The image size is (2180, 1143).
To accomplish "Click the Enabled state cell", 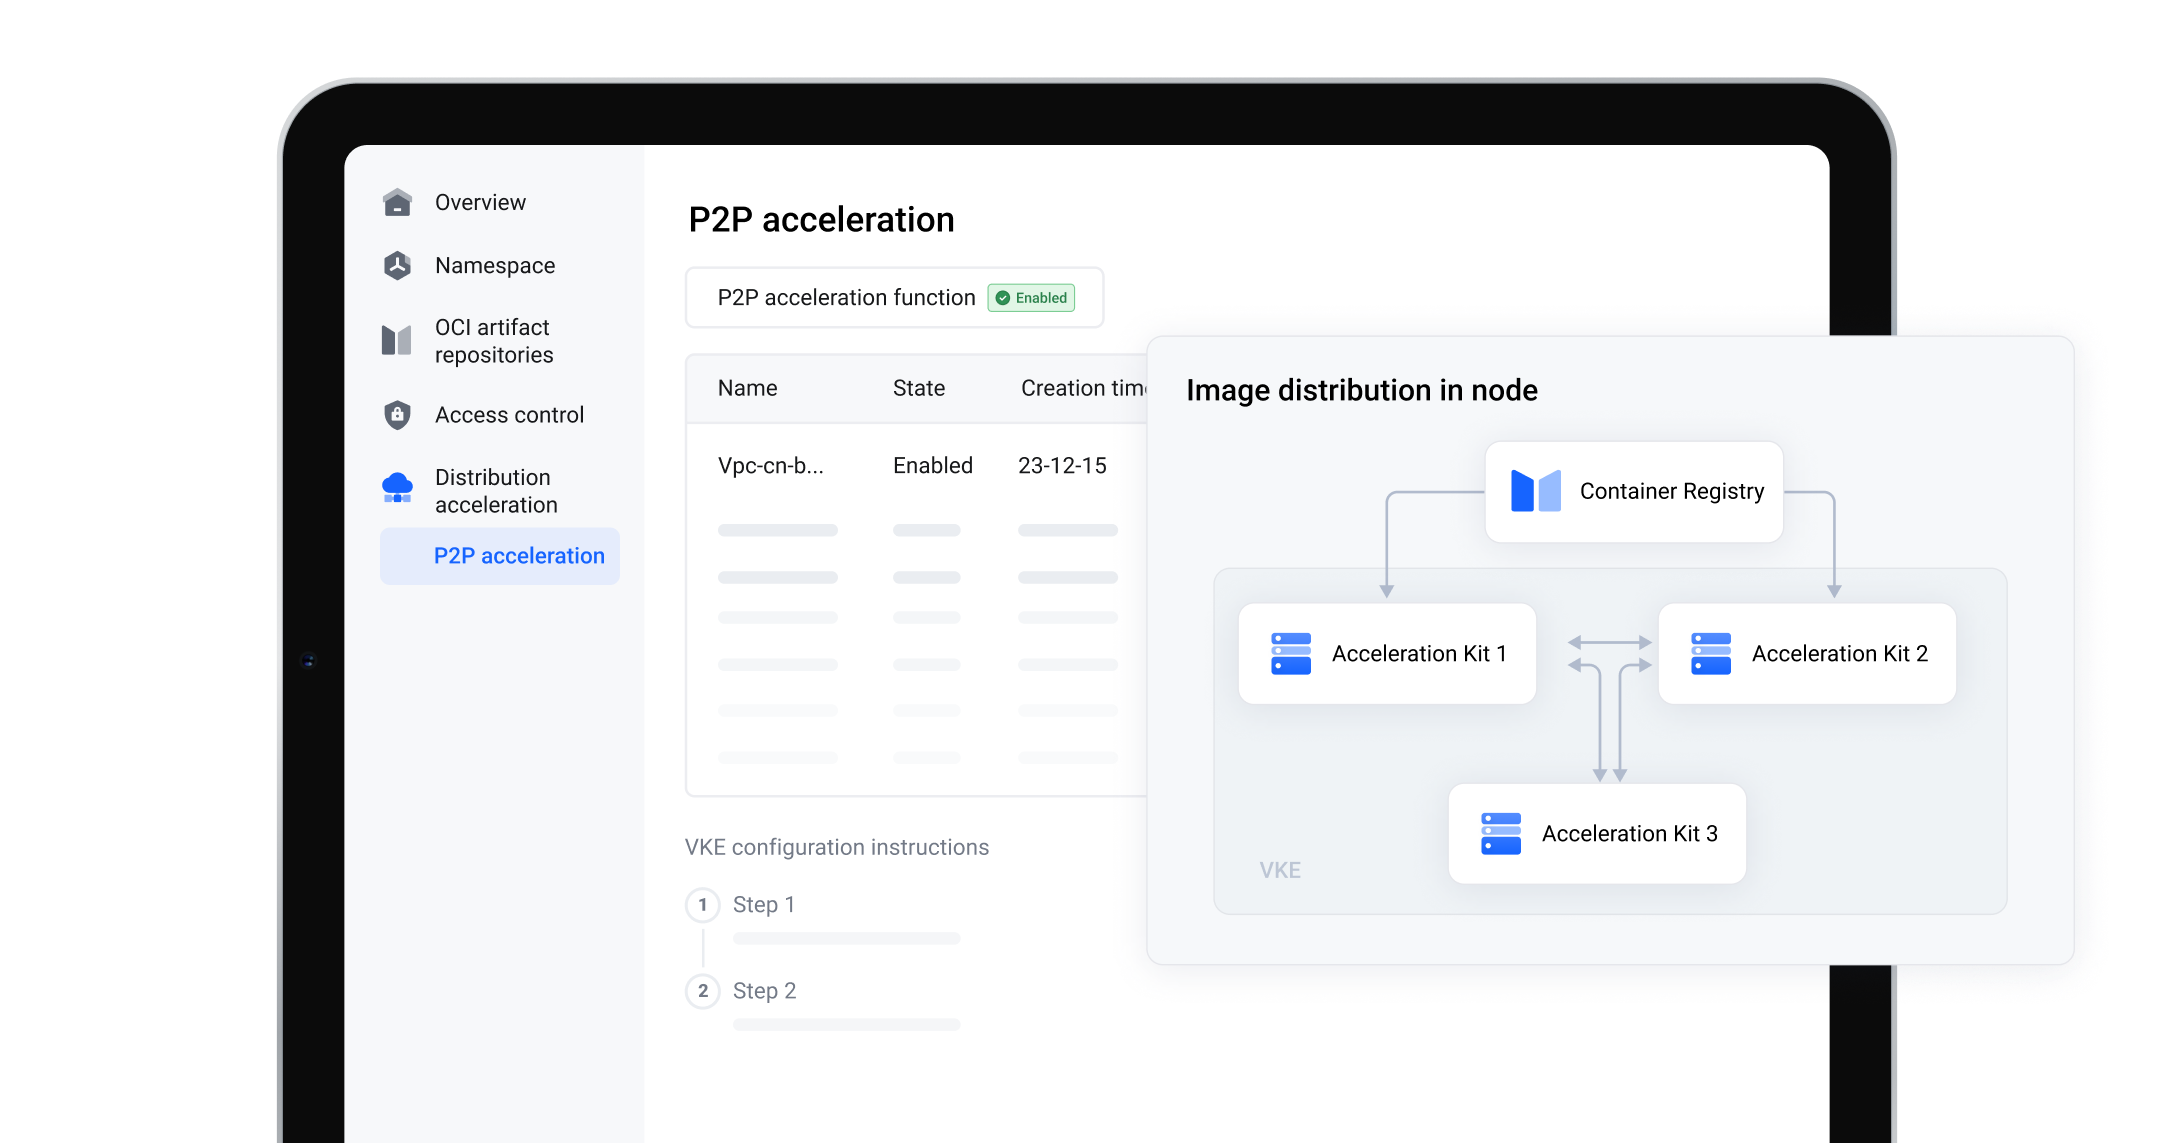I will point(933,466).
